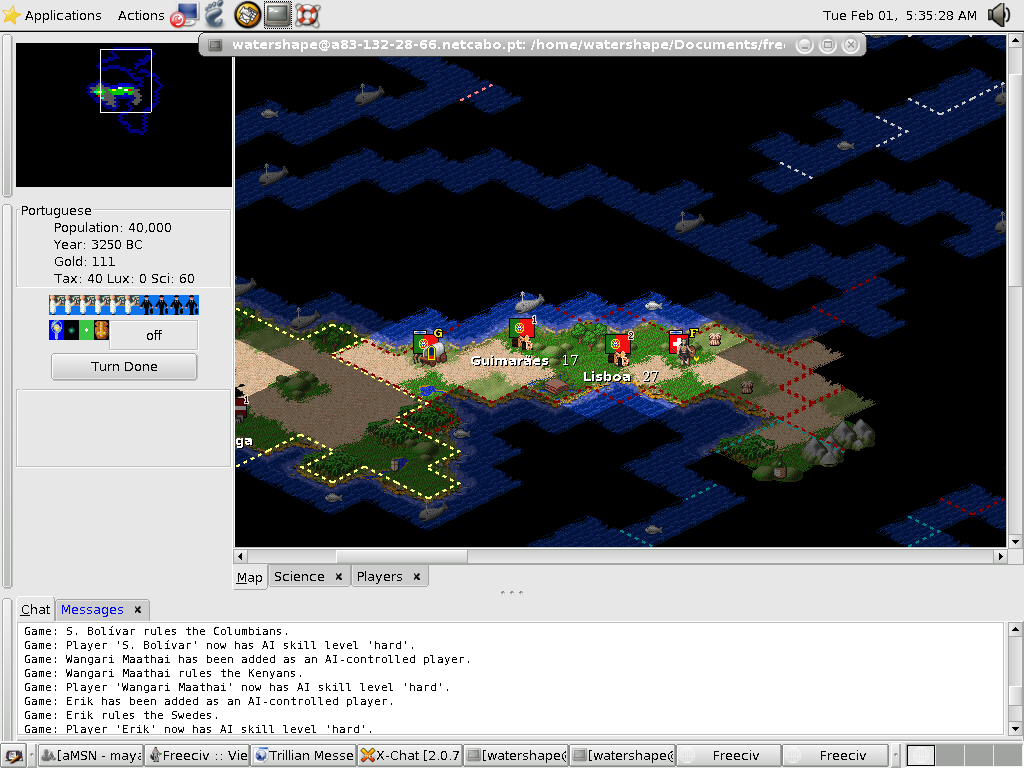The image size is (1024, 768).
Task: Click the Turn Done button
Action: [x=124, y=366]
